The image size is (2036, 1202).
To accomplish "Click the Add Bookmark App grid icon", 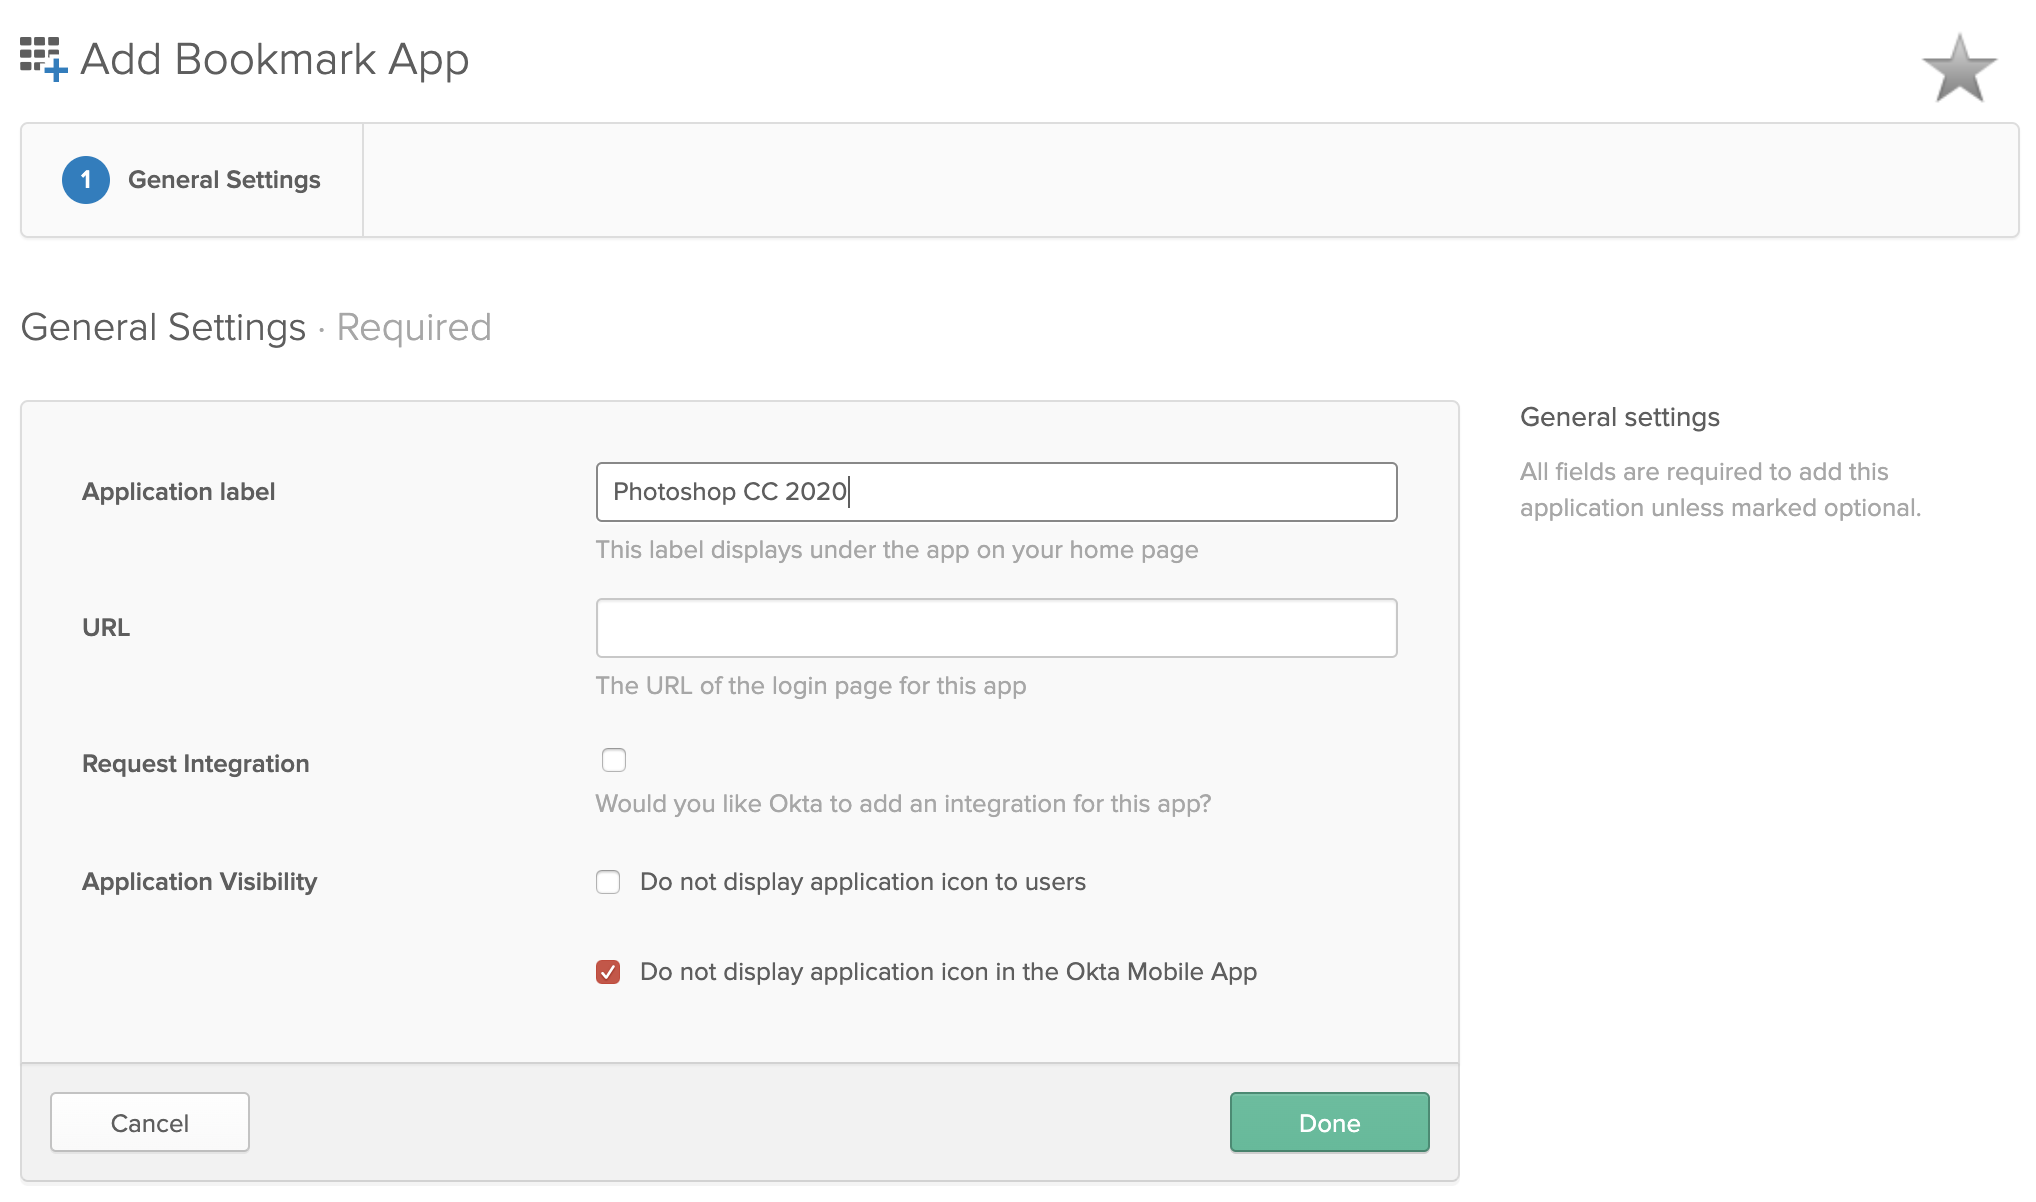I will tap(43, 59).
